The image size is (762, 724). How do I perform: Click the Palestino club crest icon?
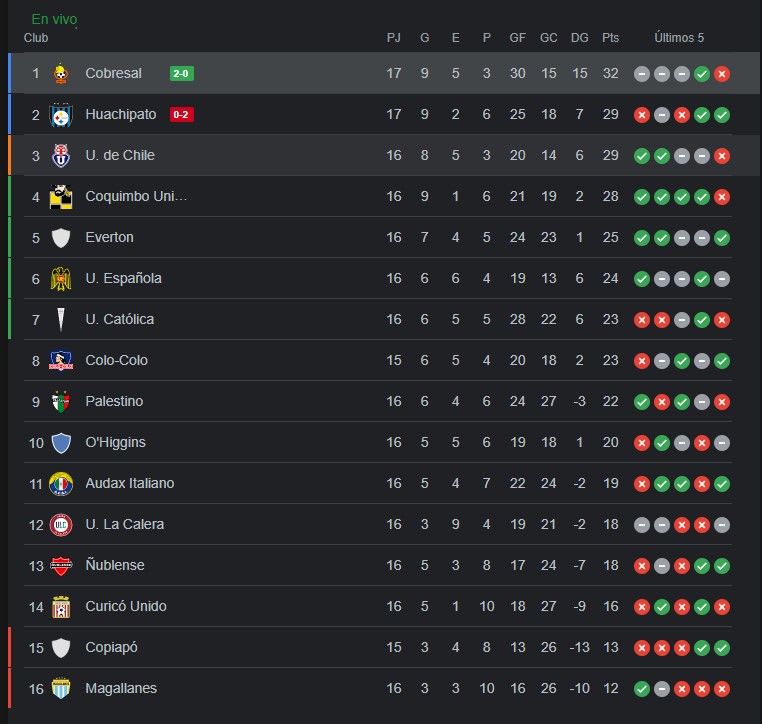[61, 401]
